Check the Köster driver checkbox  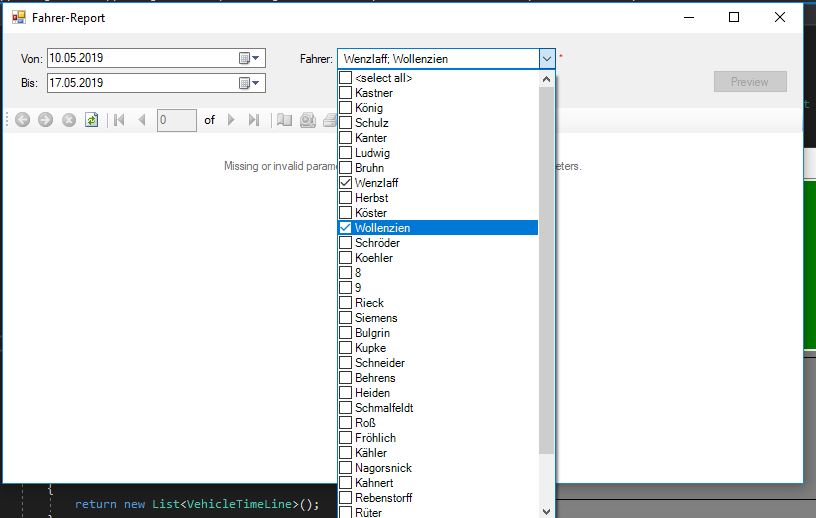click(346, 213)
